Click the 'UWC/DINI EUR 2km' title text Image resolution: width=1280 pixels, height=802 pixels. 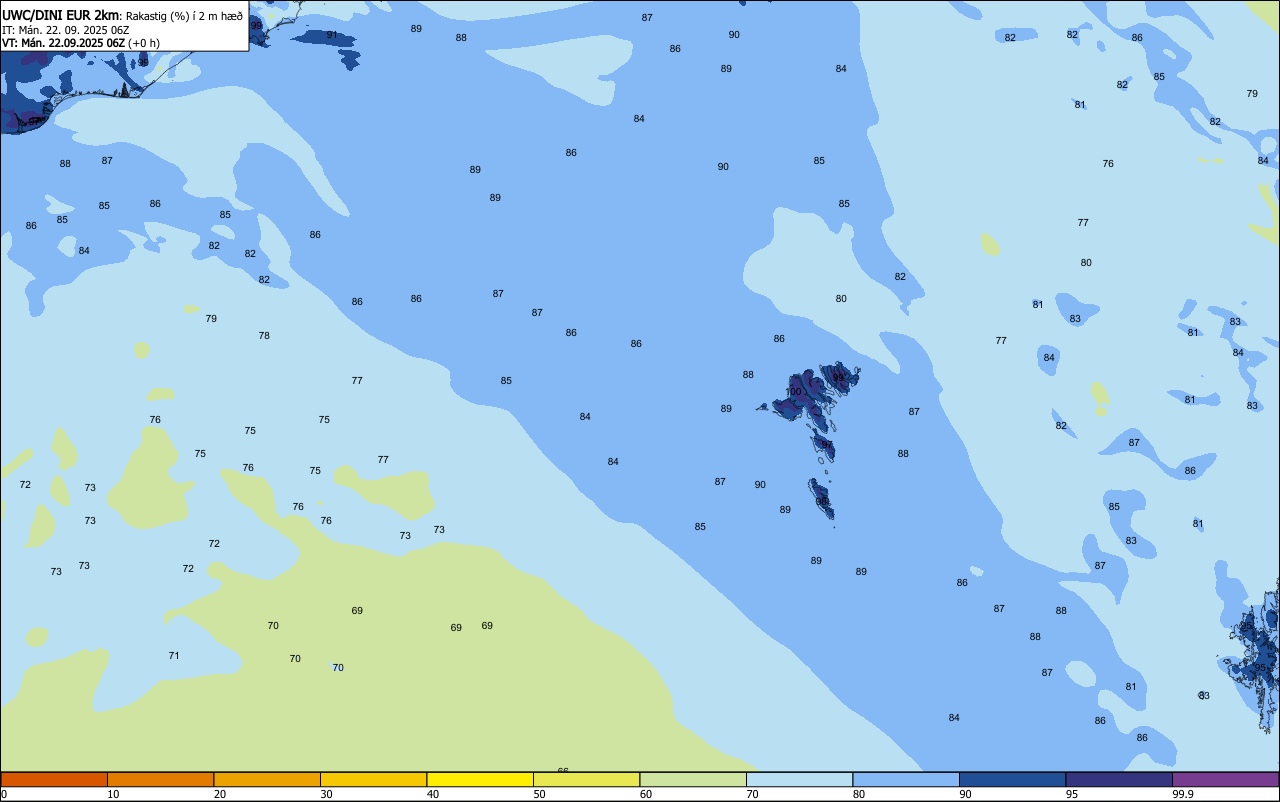[x=61, y=15]
